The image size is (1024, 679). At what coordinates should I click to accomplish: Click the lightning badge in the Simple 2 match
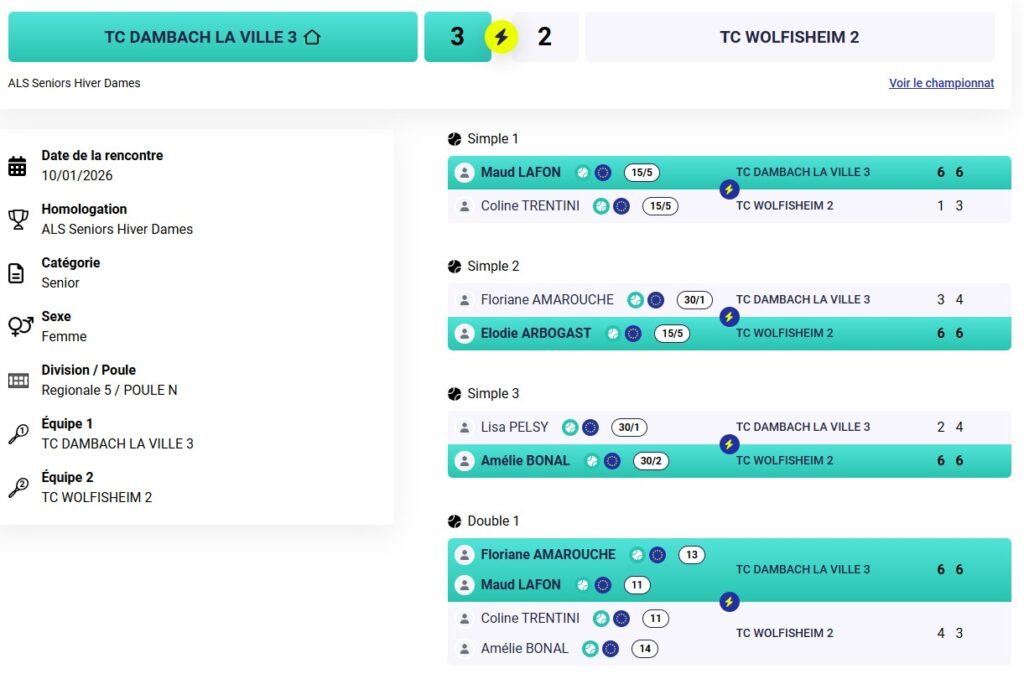tap(729, 316)
